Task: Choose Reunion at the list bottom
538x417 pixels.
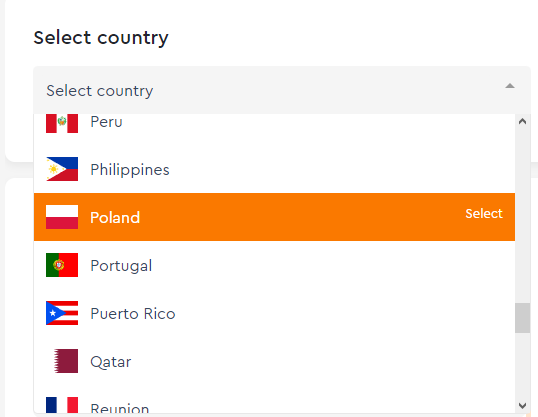Action: (274, 399)
